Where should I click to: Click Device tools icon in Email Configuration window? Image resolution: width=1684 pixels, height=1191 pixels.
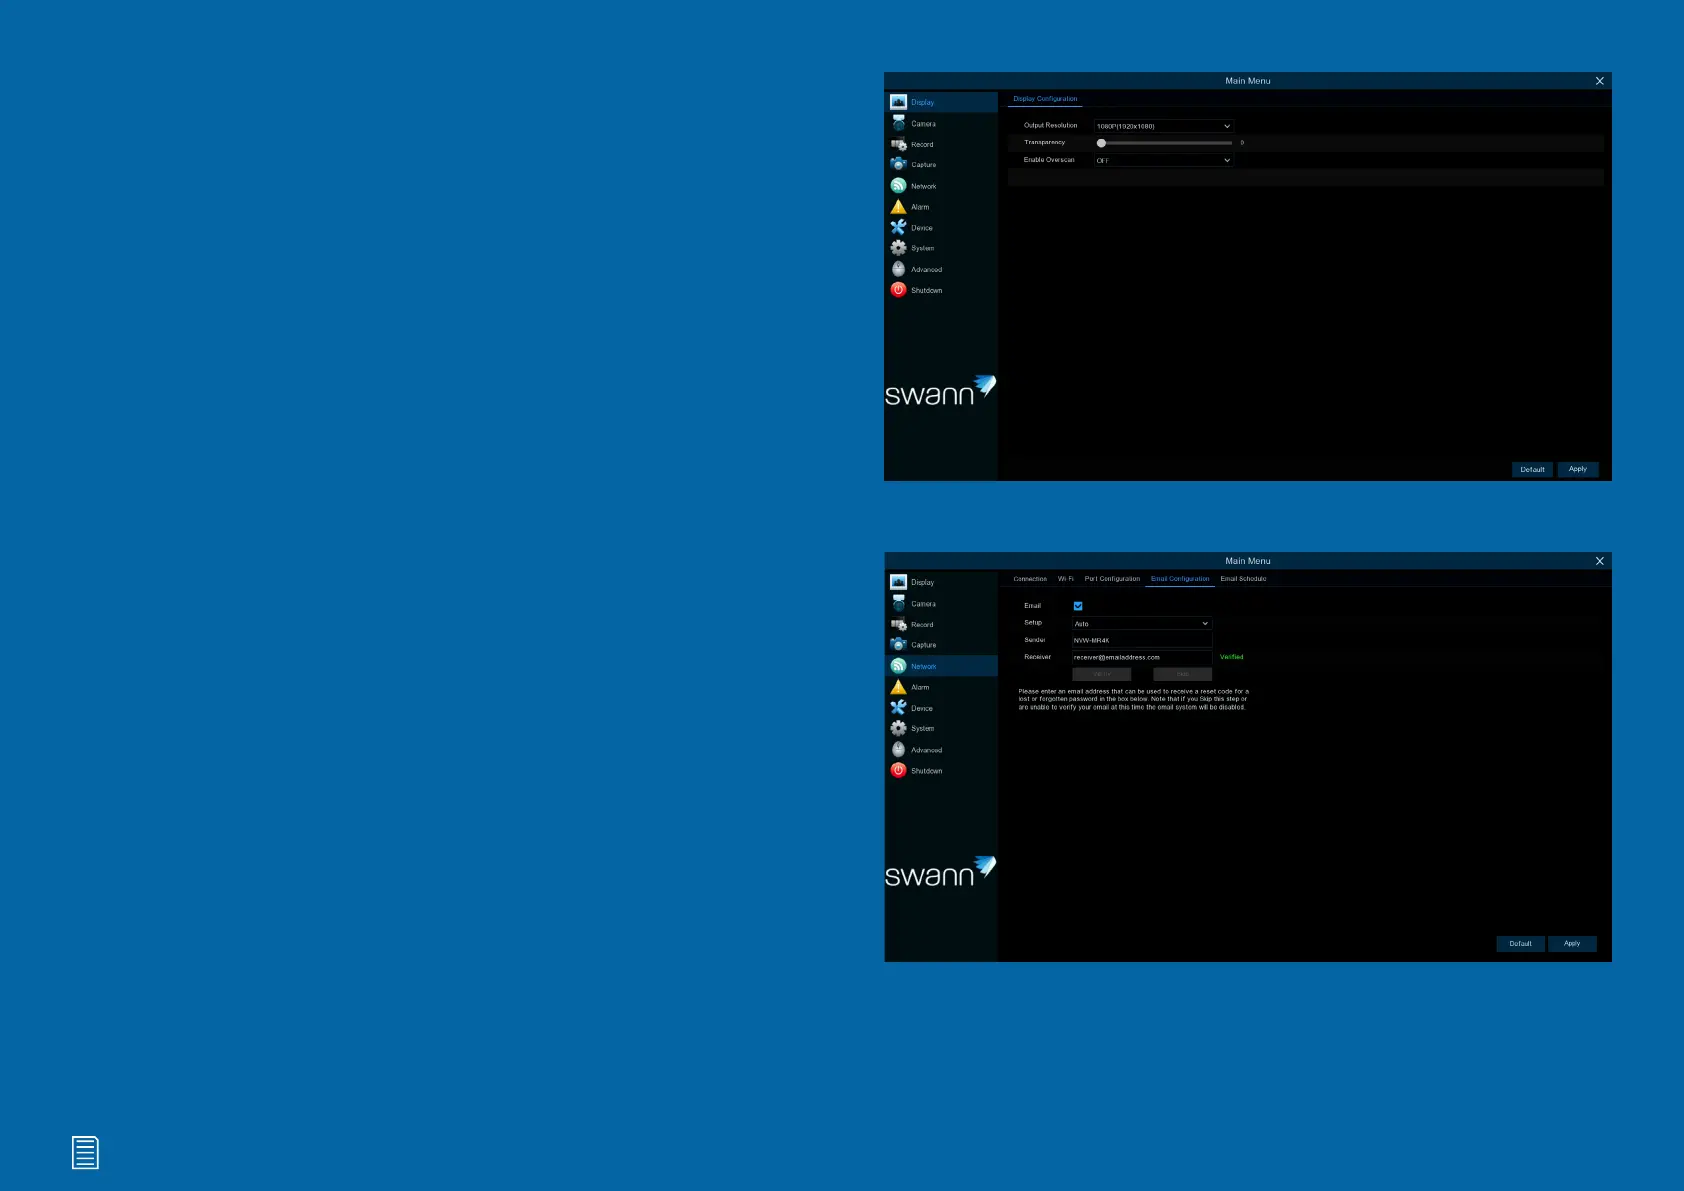point(898,707)
